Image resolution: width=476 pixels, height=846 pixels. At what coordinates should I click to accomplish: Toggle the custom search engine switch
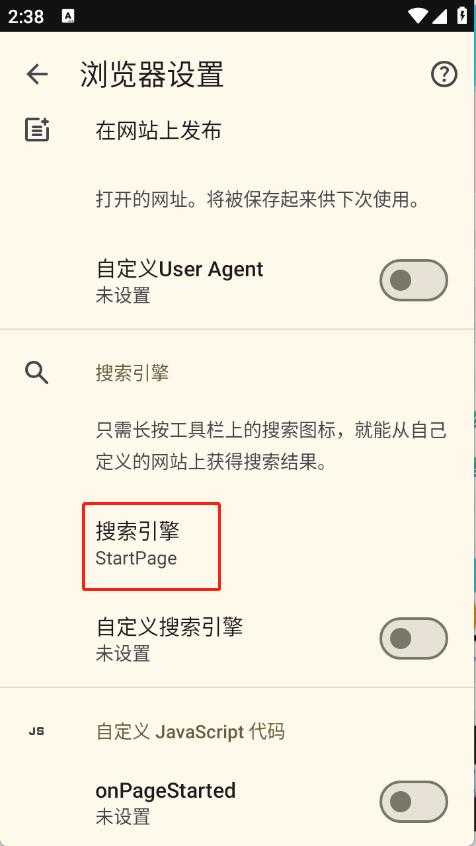413,639
